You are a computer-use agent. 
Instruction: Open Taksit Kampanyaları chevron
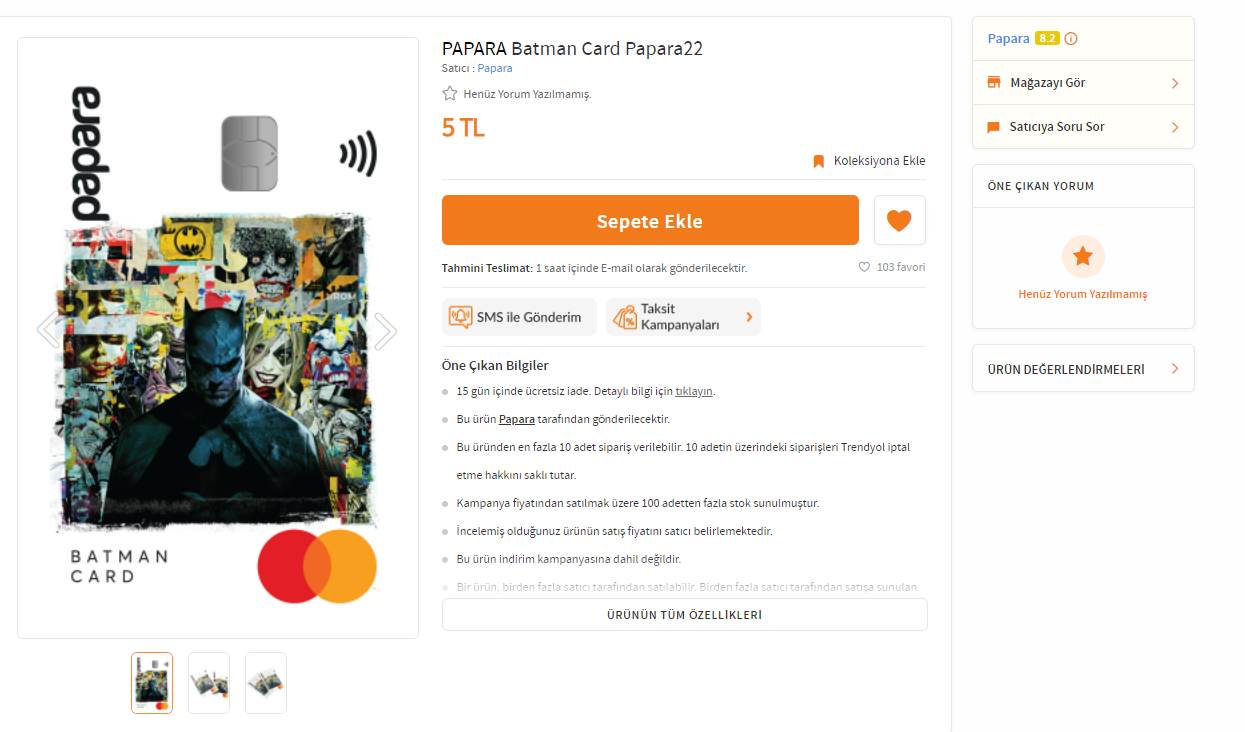click(x=749, y=317)
